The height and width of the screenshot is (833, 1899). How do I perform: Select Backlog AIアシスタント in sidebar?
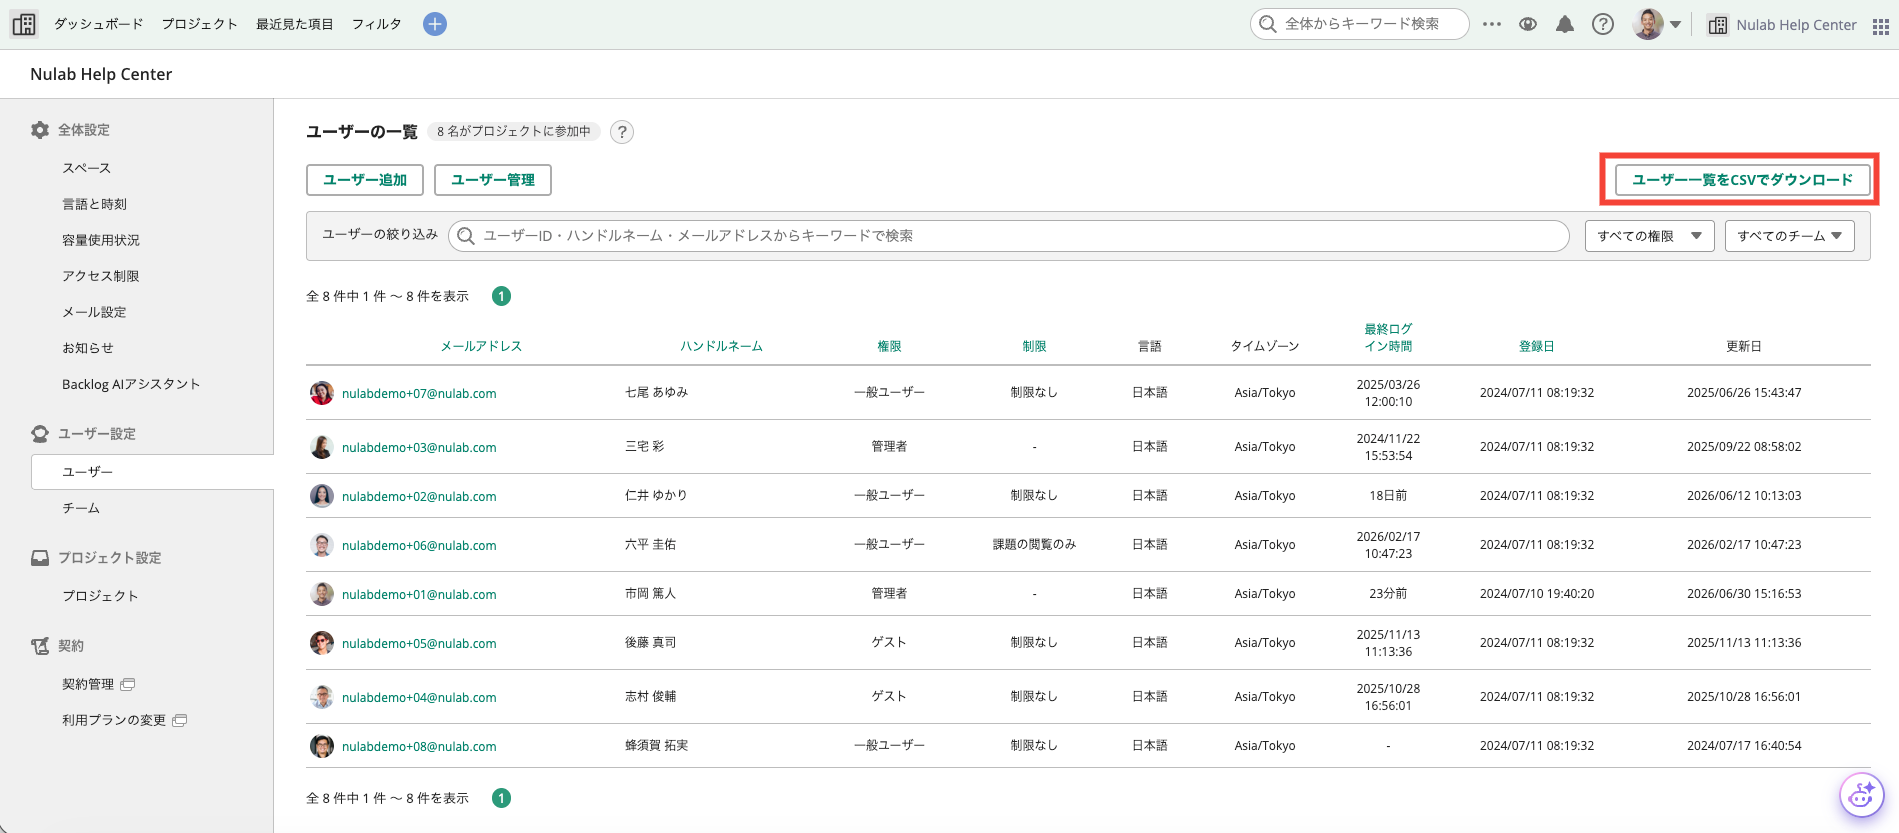(x=131, y=384)
